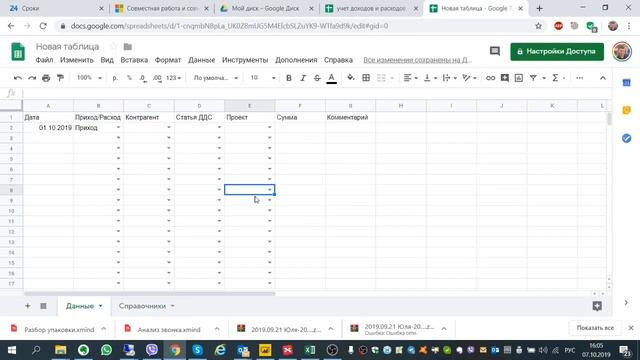
Task: Star the Новая таблица document
Action: (113, 47)
